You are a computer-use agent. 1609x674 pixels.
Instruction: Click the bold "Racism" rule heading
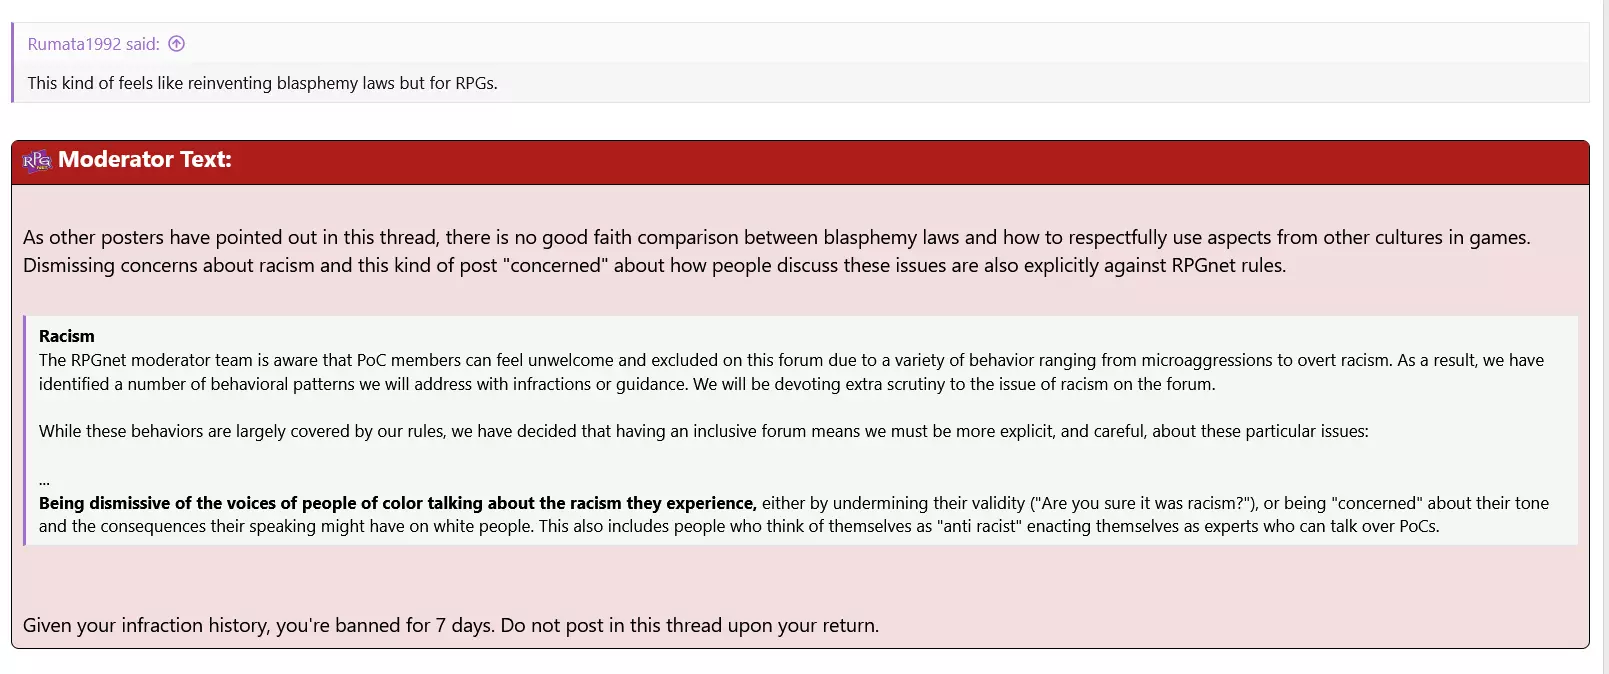click(67, 336)
